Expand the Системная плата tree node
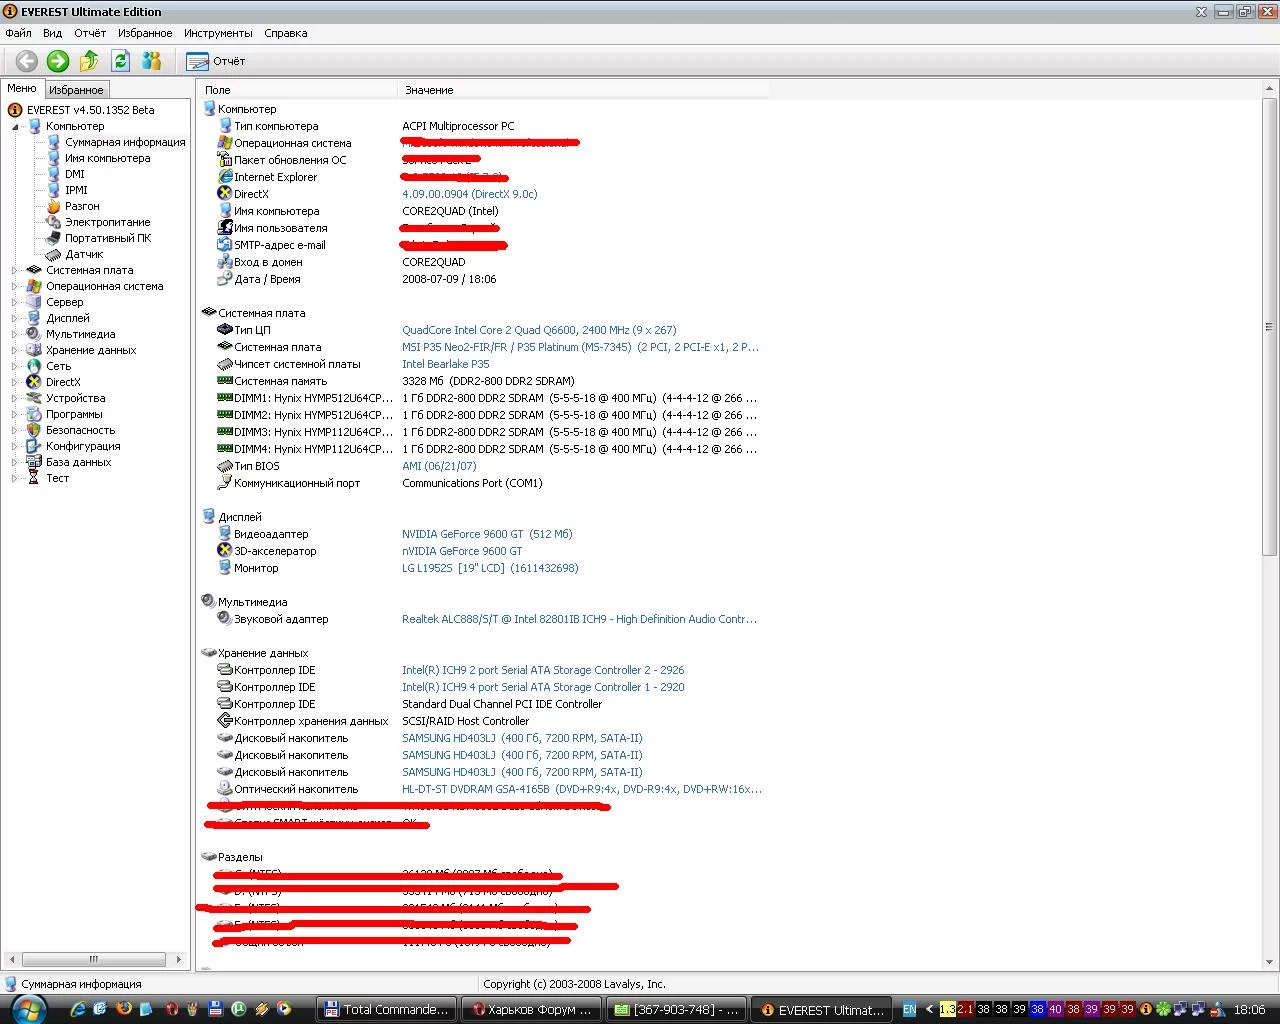The width and height of the screenshot is (1280, 1024). 15,270
